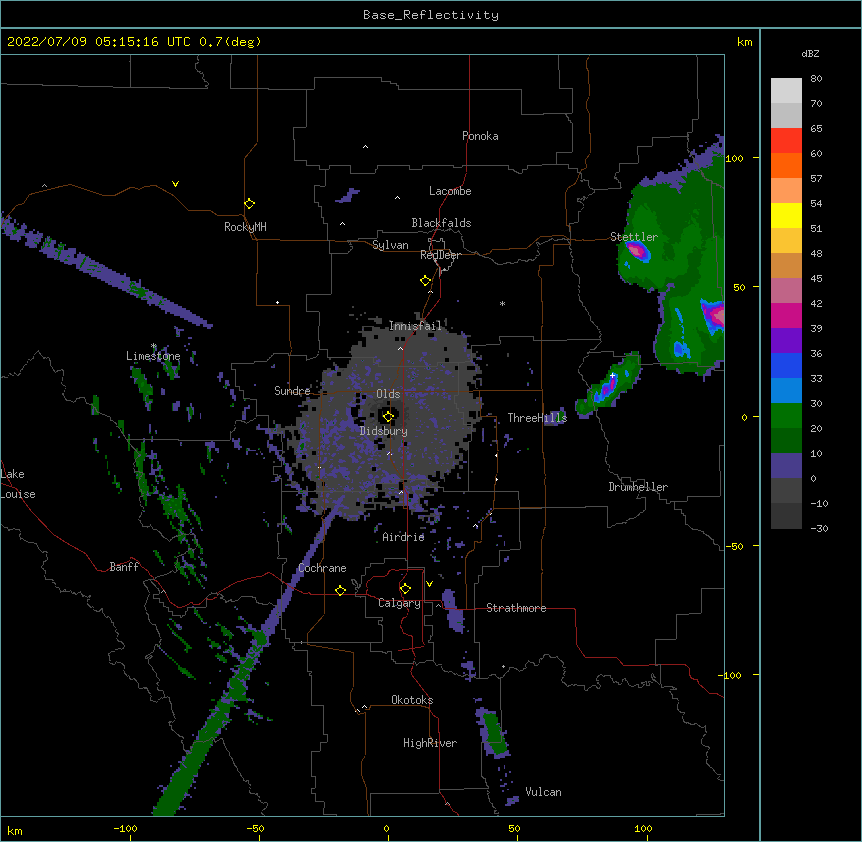The width and height of the screenshot is (862, 842).
Task: Click the Ponoka city label
Action: click(480, 136)
